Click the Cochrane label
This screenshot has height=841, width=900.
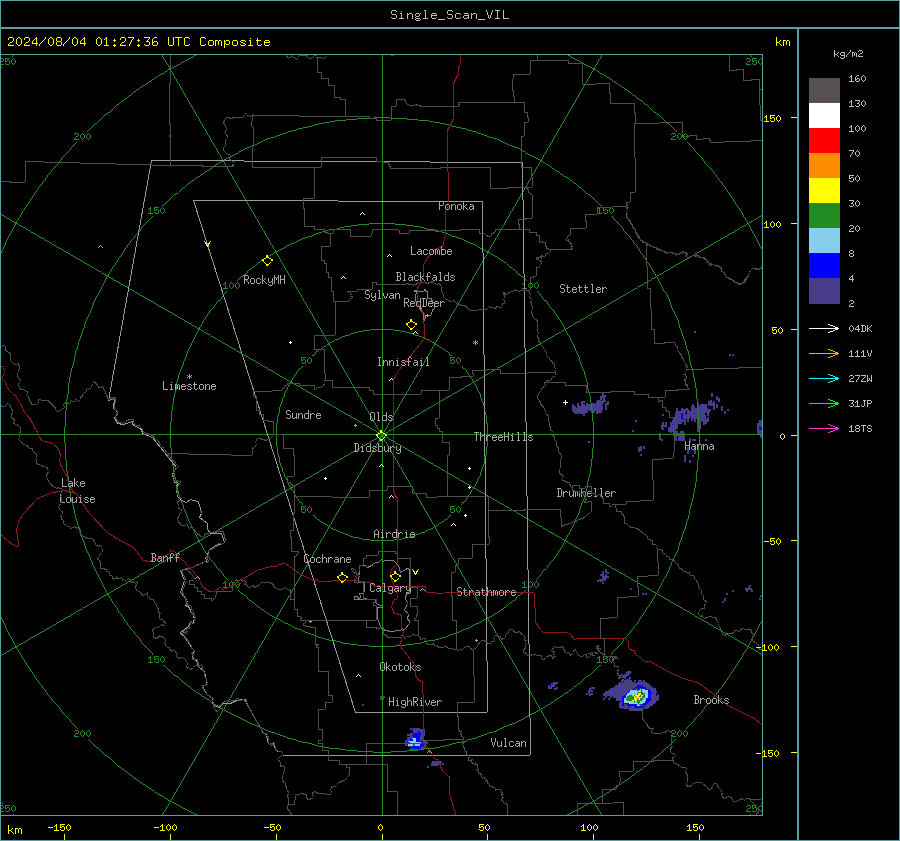point(327,559)
